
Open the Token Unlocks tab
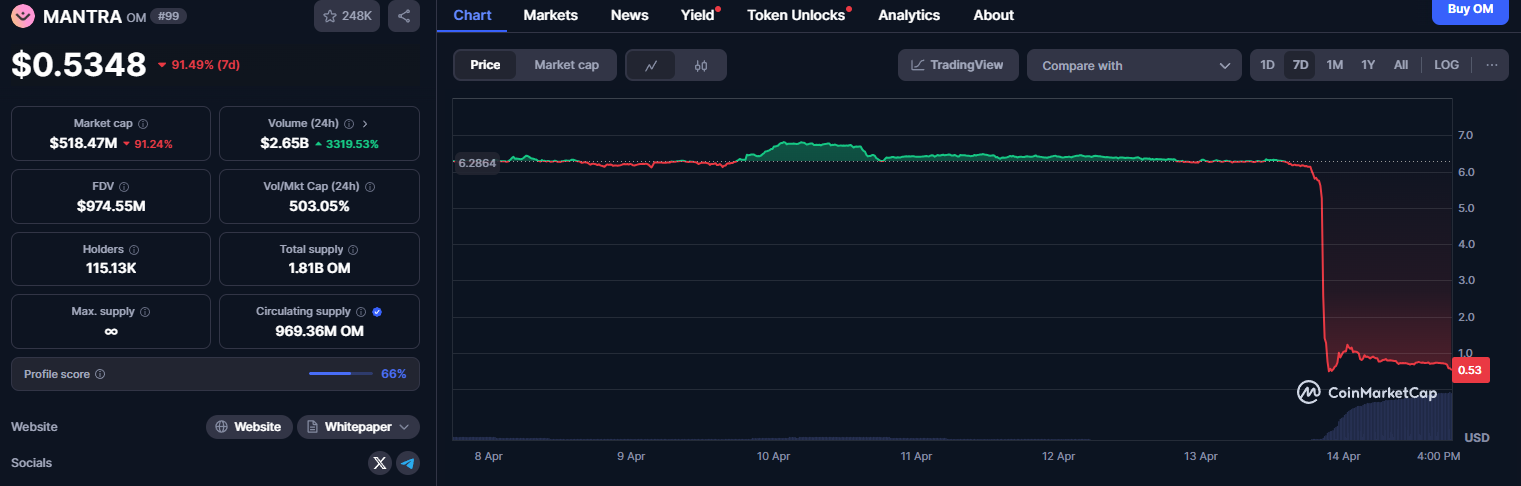click(x=796, y=15)
